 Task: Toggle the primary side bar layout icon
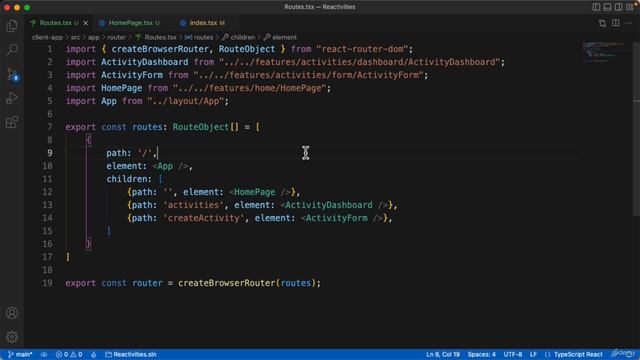pyautogui.click(x=596, y=7)
